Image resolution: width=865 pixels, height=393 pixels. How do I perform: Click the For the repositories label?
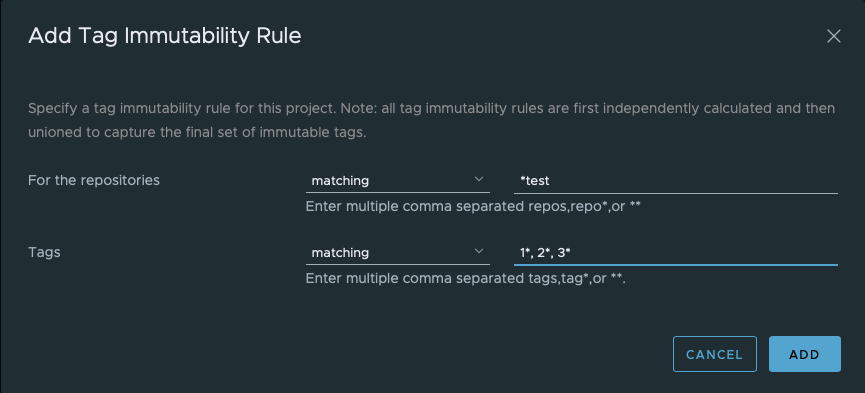(x=94, y=180)
